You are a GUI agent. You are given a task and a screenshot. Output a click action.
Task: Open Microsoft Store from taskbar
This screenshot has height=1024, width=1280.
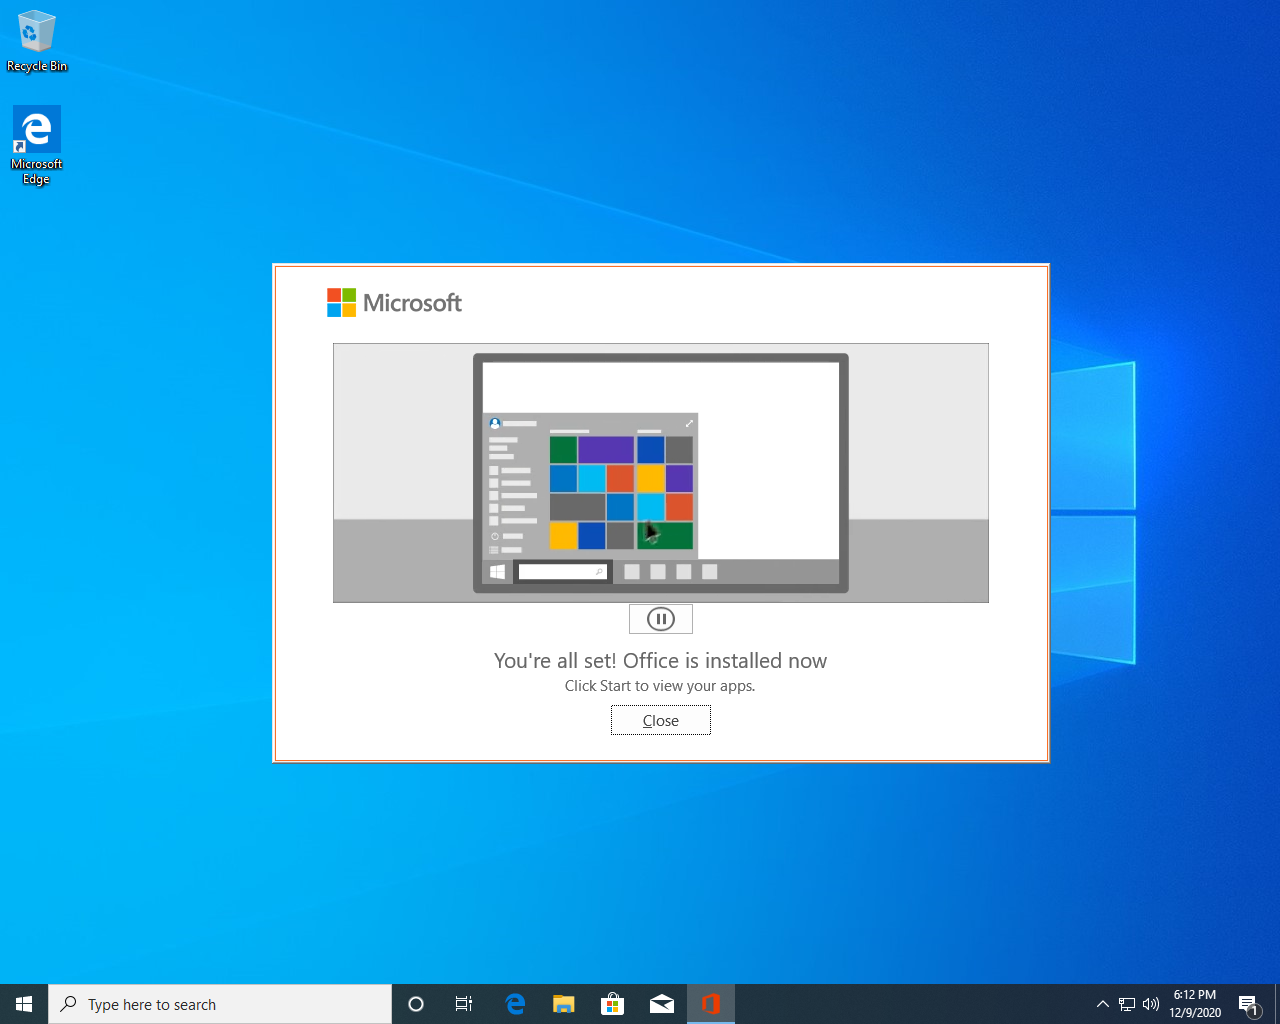pyautogui.click(x=612, y=1004)
